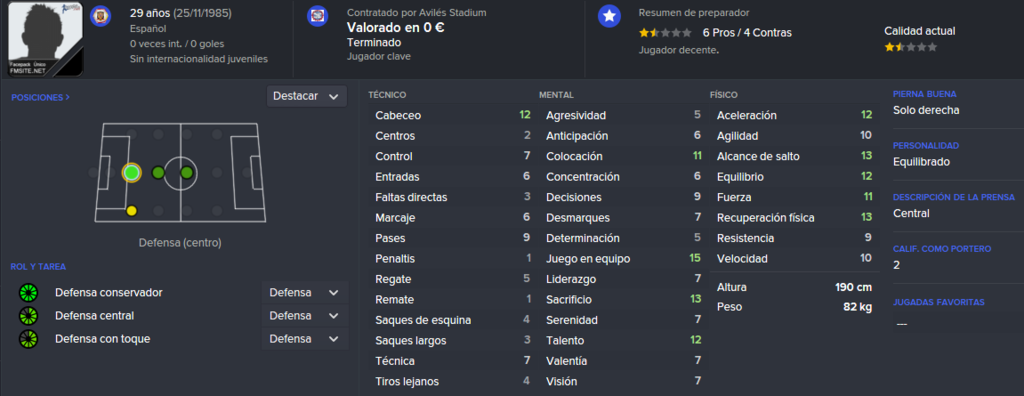
Task: Open Defensa con toque task dropdown
Action: 304,339
